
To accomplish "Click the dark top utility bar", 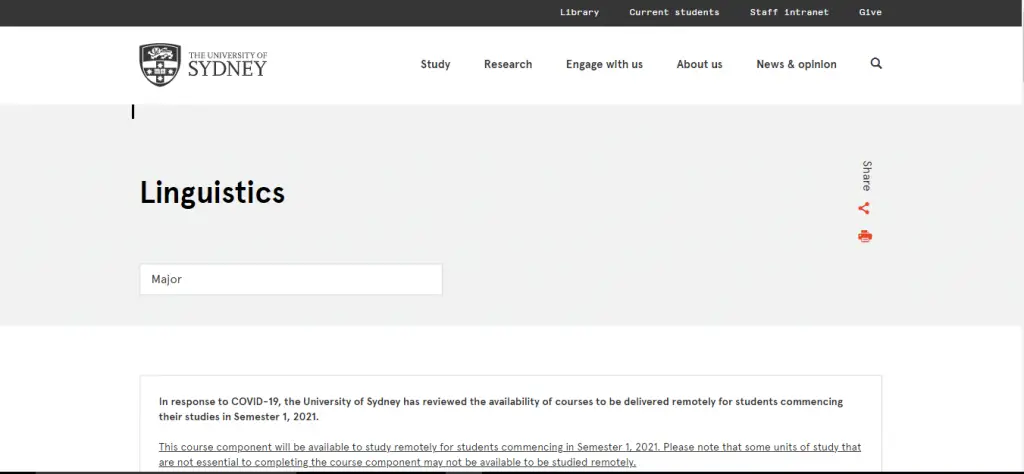I will click(300, 12).
